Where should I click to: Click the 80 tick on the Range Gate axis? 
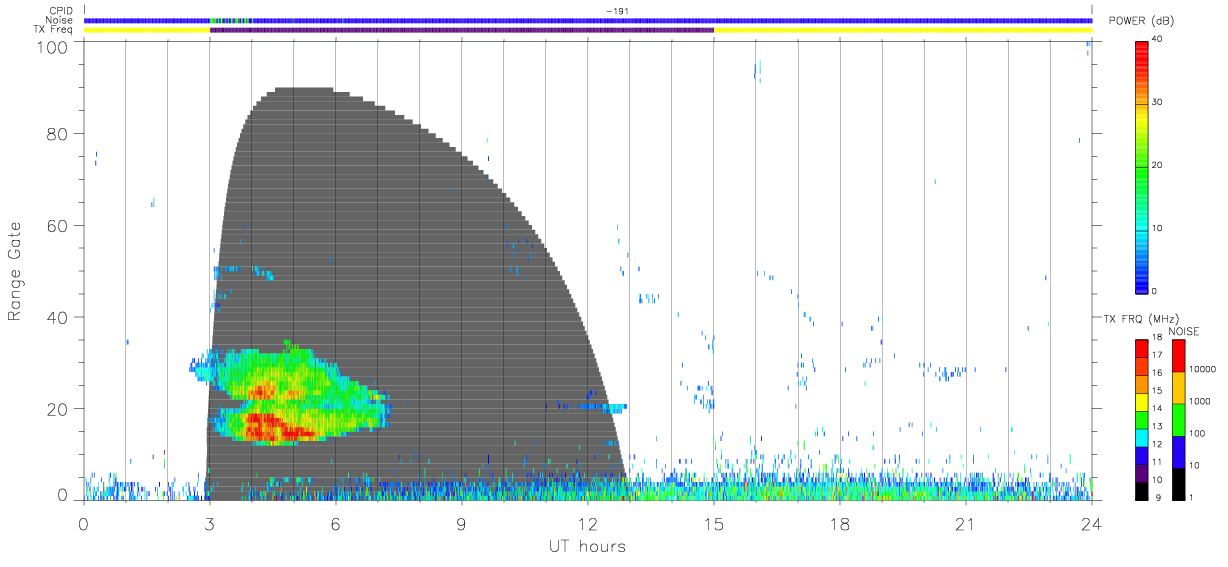point(57,134)
